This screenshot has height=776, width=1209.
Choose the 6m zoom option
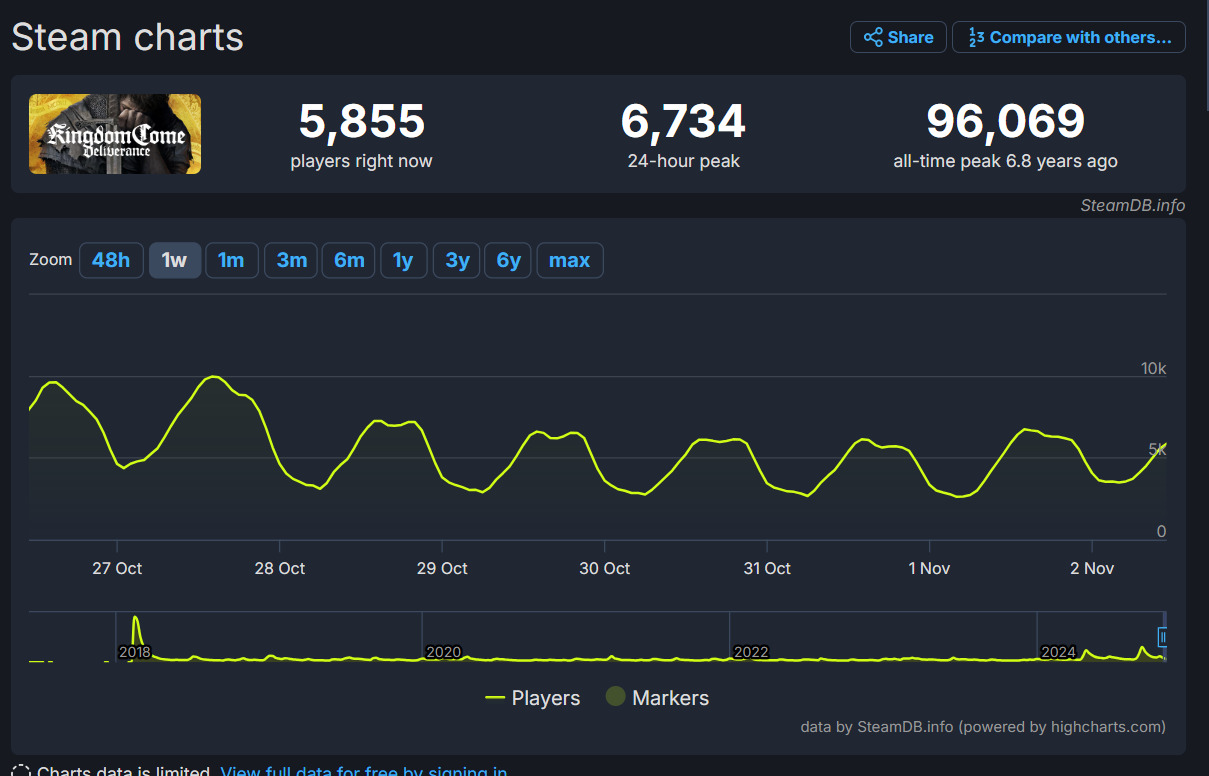coord(349,260)
